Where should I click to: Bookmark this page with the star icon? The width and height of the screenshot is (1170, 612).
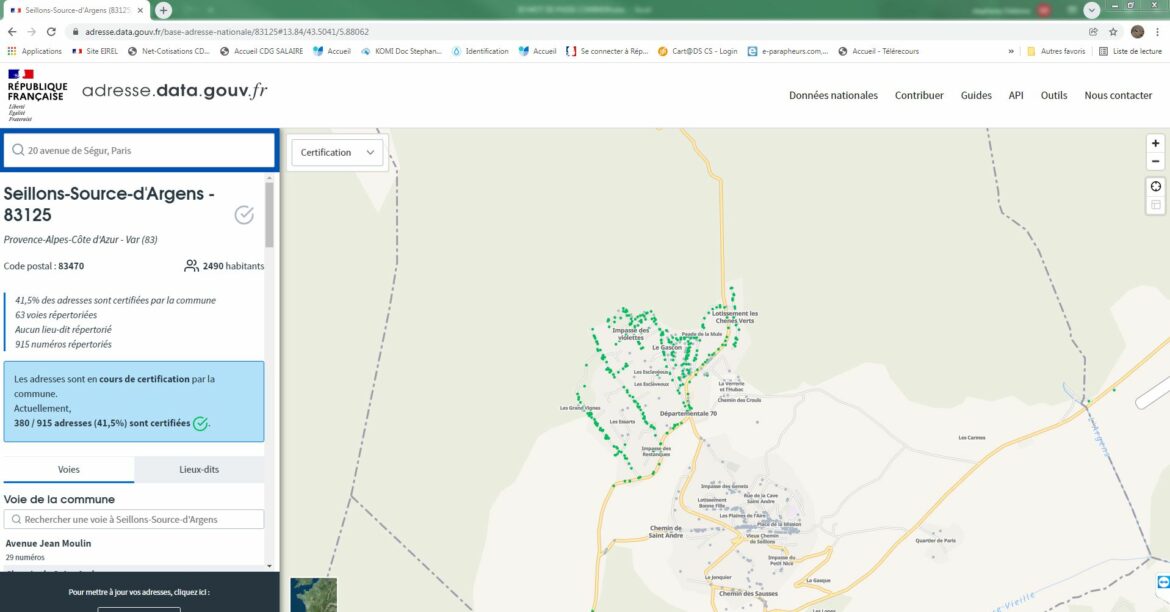[x=1113, y=31]
